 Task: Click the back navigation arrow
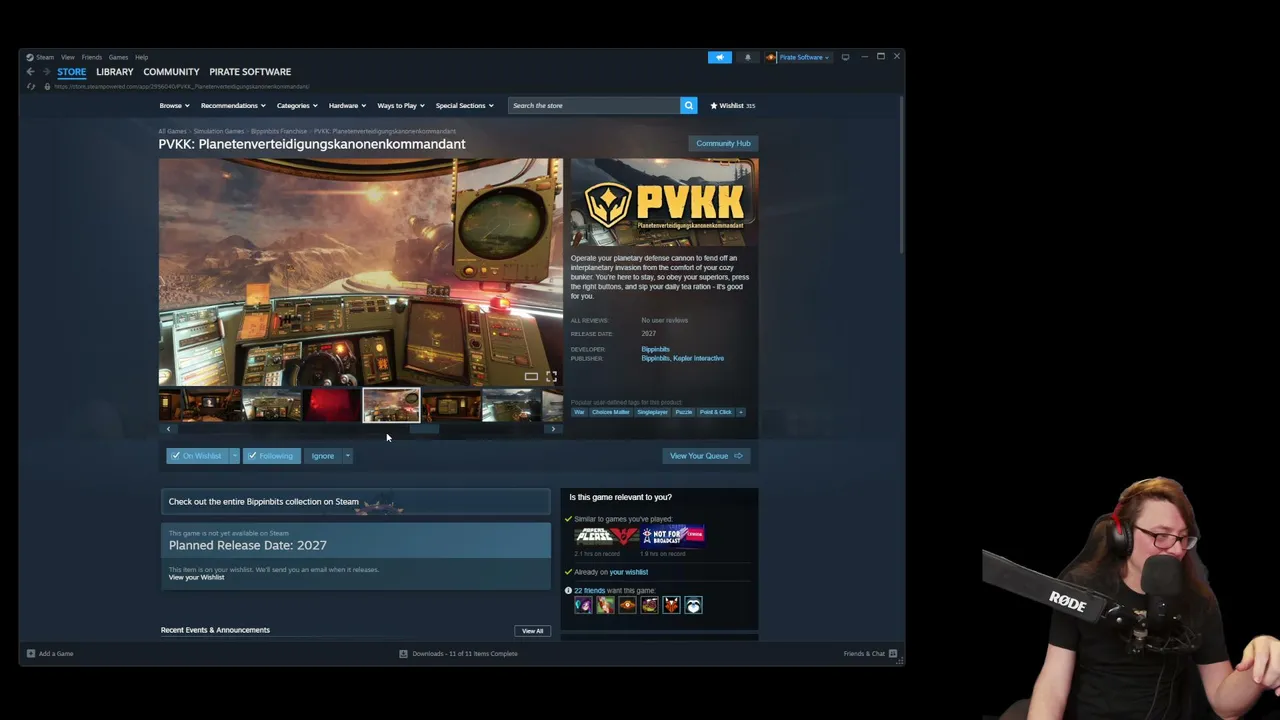pos(31,72)
